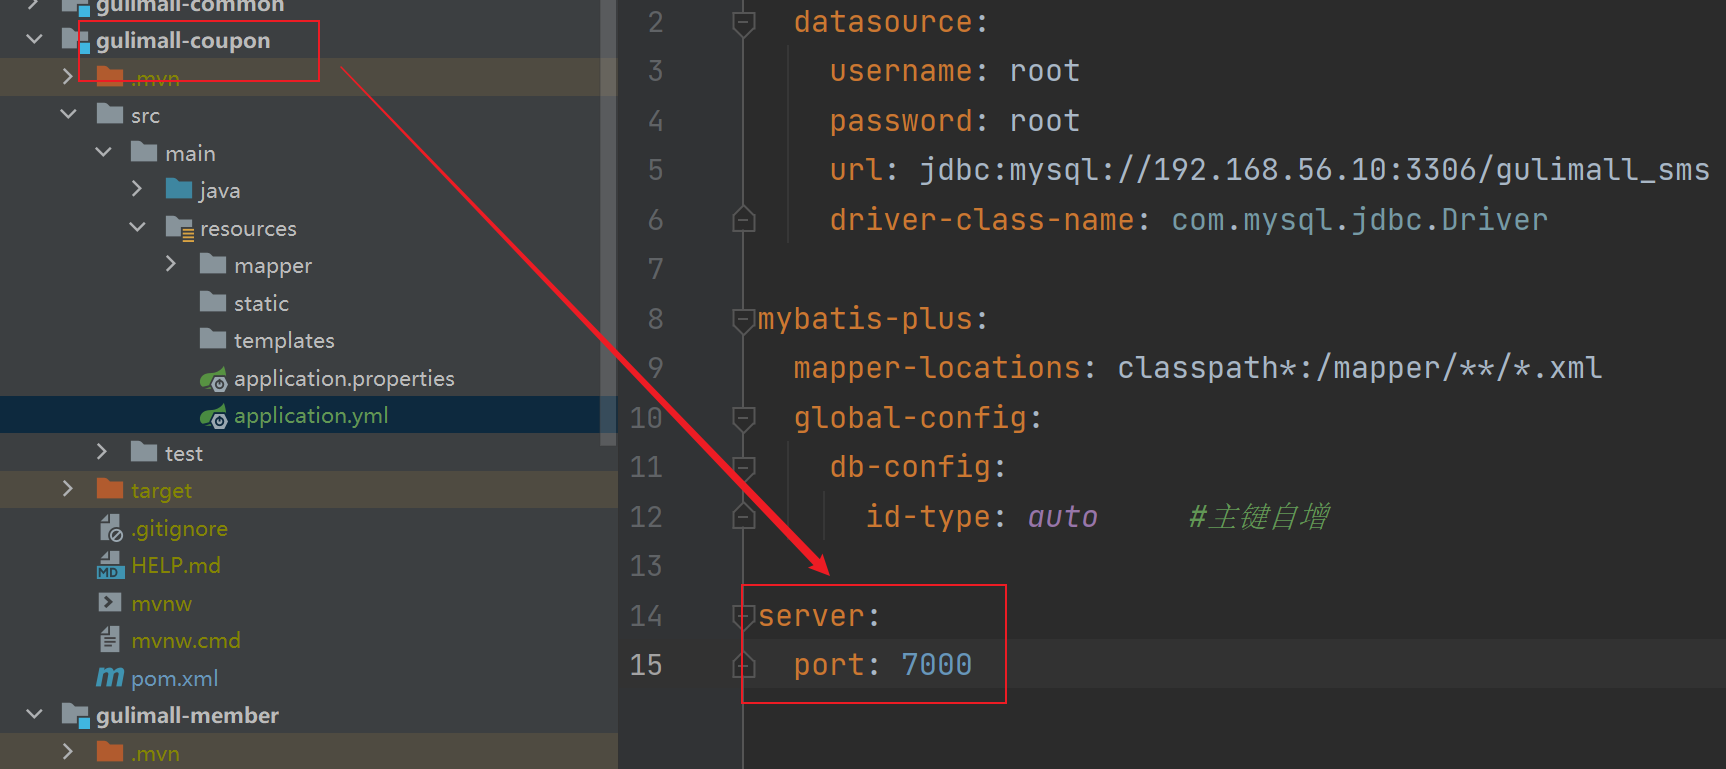Screen dimensions: 1726x769
Task: Click the .gitignore file icon
Action: 110,528
